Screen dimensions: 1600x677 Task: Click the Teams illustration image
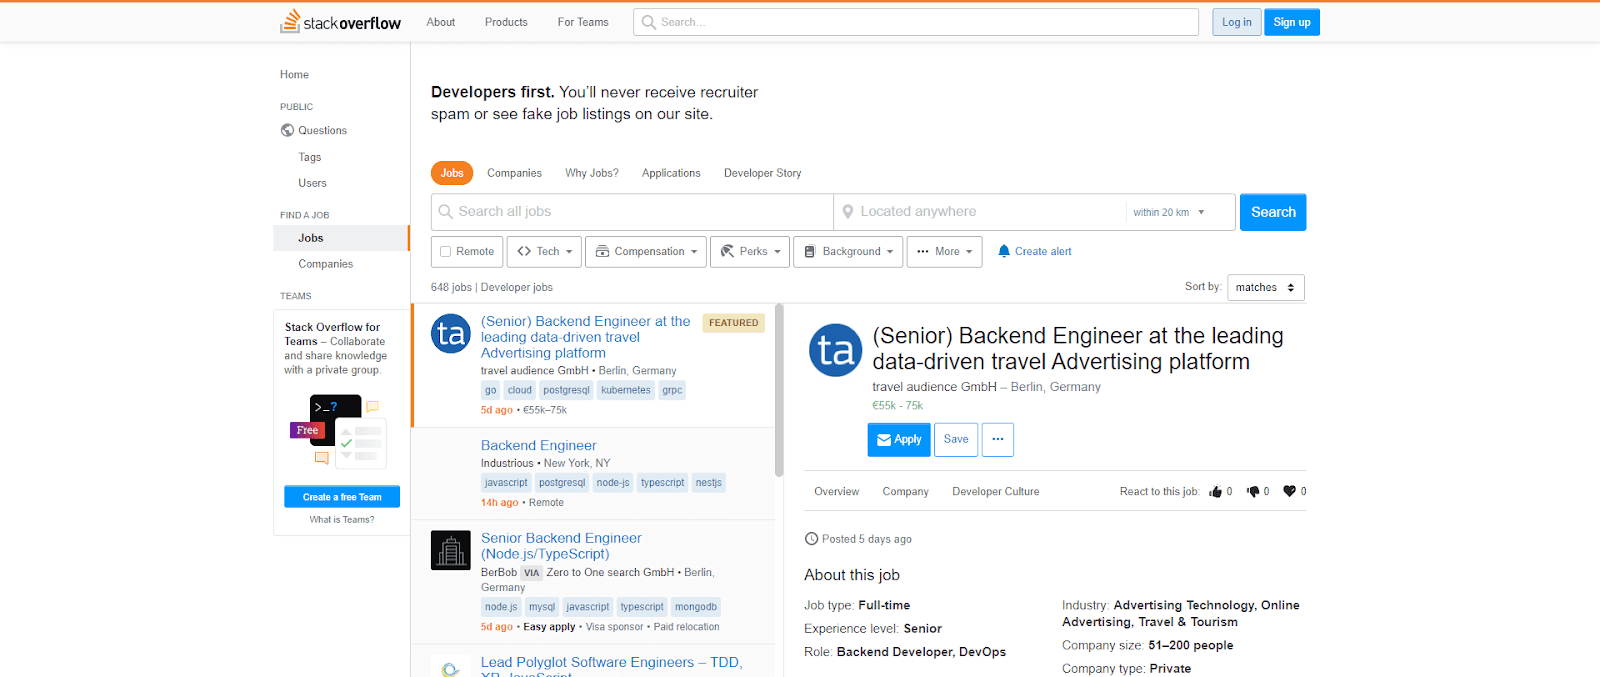click(x=336, y=432)
